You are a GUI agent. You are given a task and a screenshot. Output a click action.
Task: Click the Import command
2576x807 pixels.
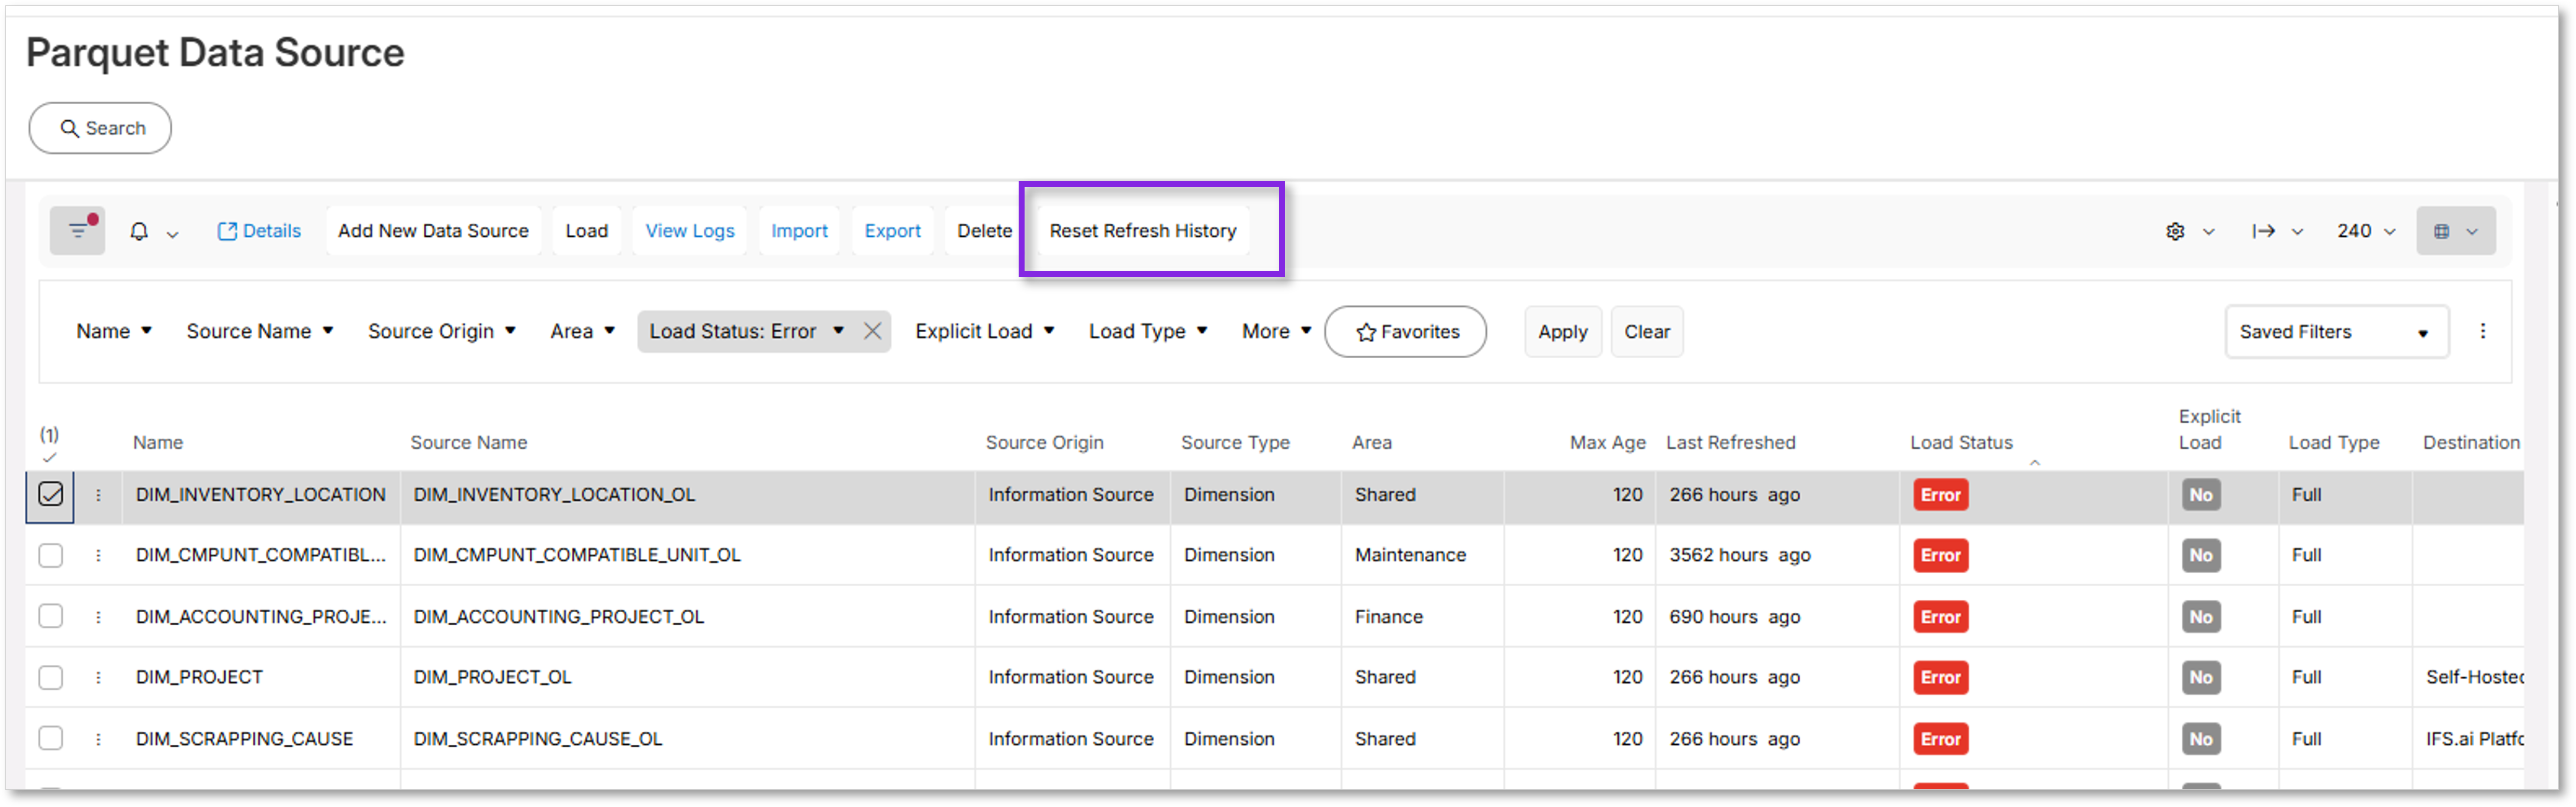(799, 231)
